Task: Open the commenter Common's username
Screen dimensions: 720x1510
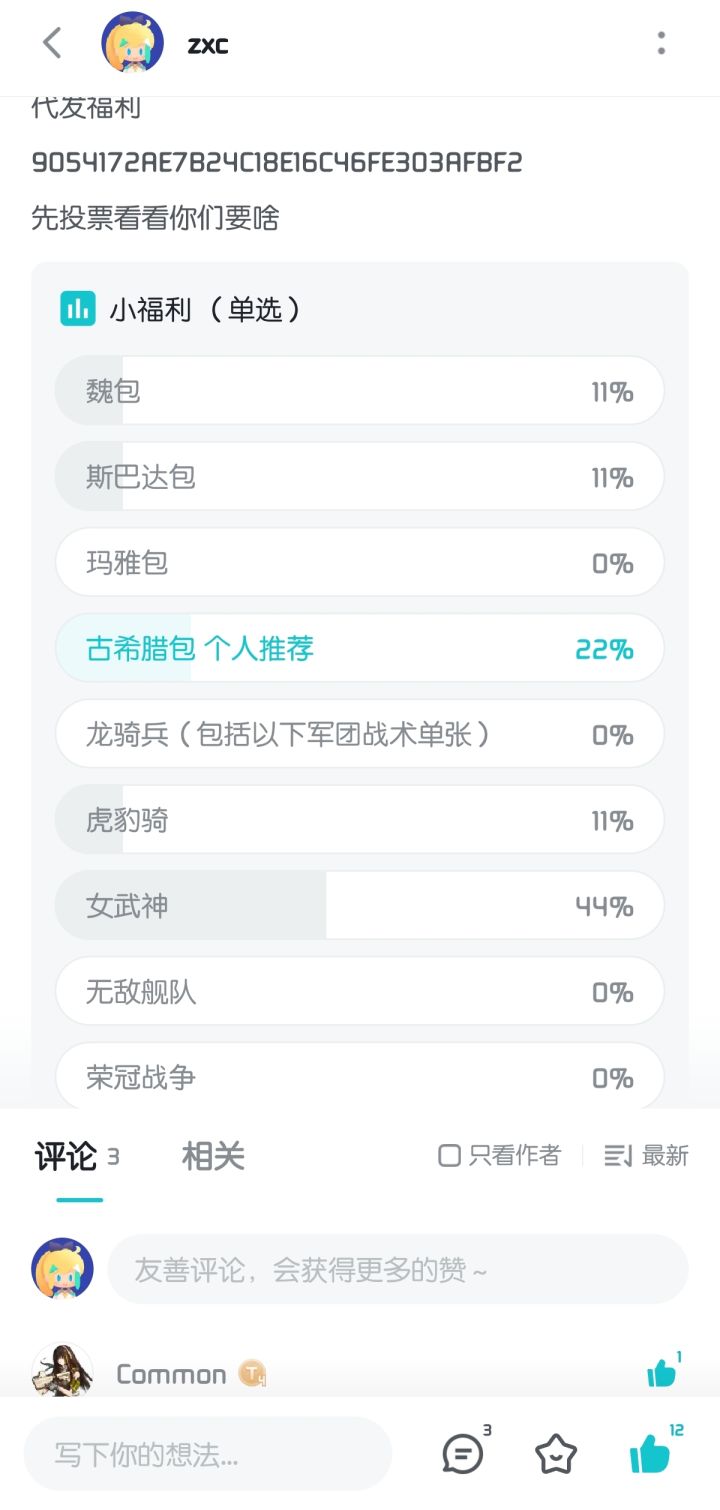Action: pos(171,1375)
